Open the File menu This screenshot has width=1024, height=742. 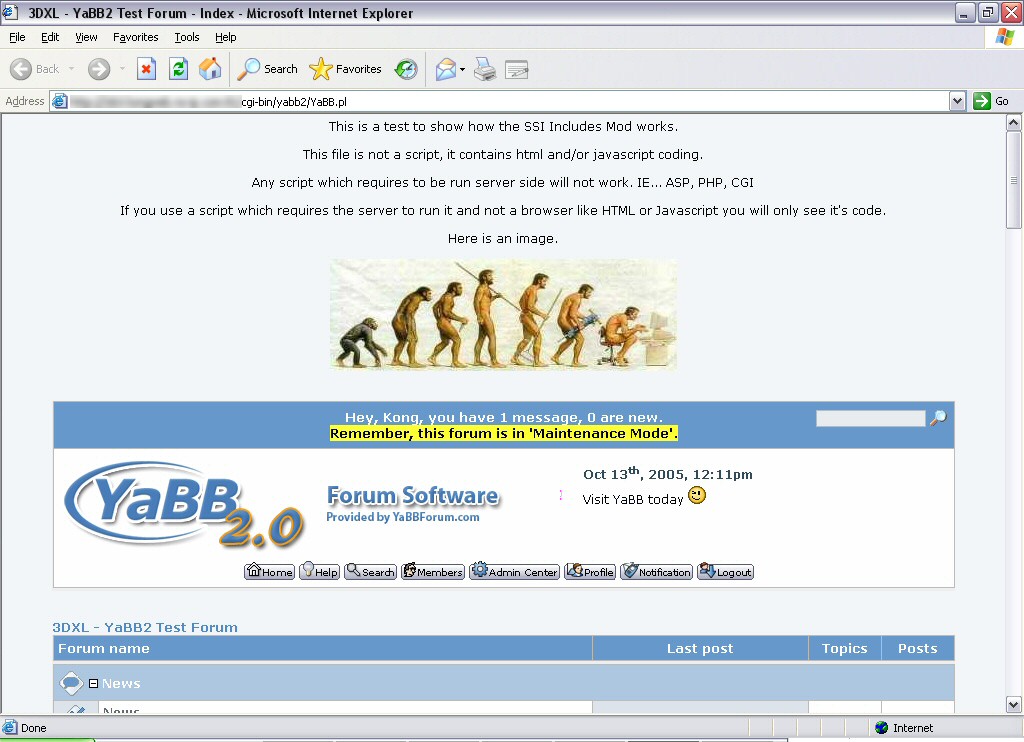pyautogui.click(x=17, y=37)
